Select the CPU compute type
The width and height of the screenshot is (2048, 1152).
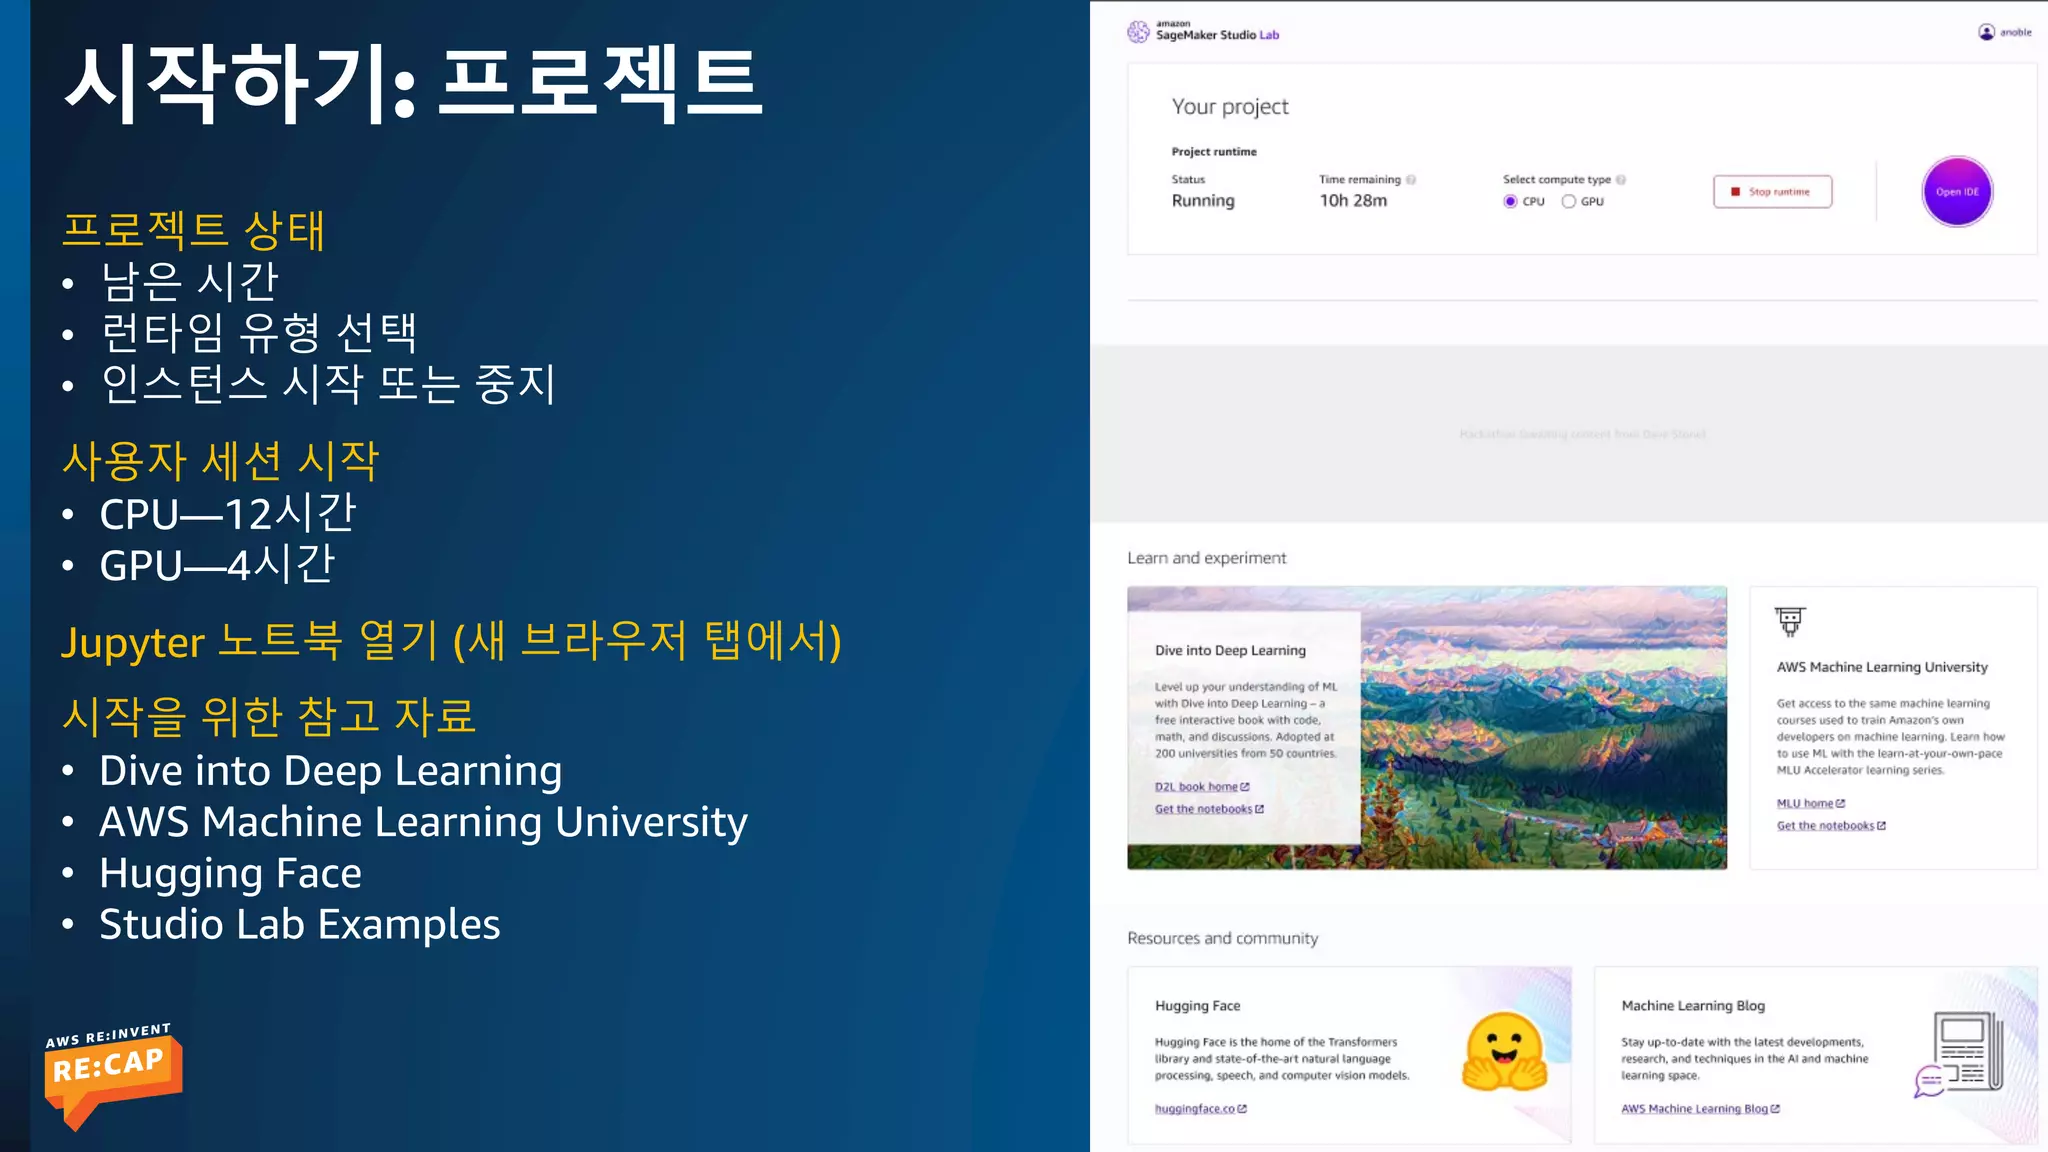click(1510, 201)
